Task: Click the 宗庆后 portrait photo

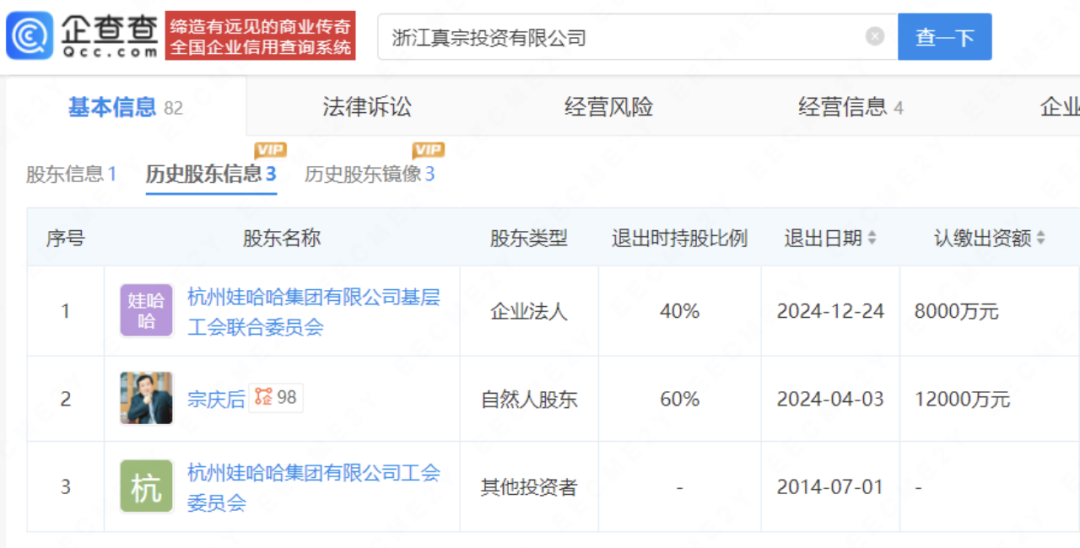Action: pos(146,398)
